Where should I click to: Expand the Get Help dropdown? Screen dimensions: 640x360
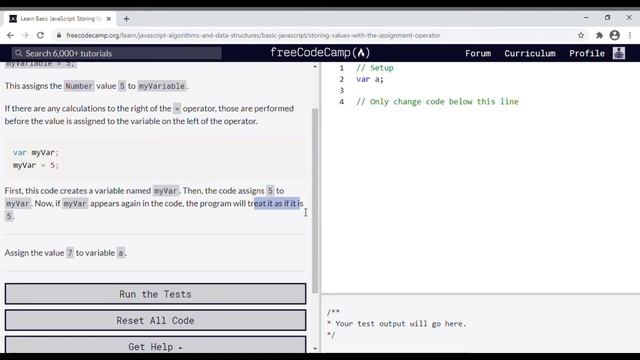[156, 345]
